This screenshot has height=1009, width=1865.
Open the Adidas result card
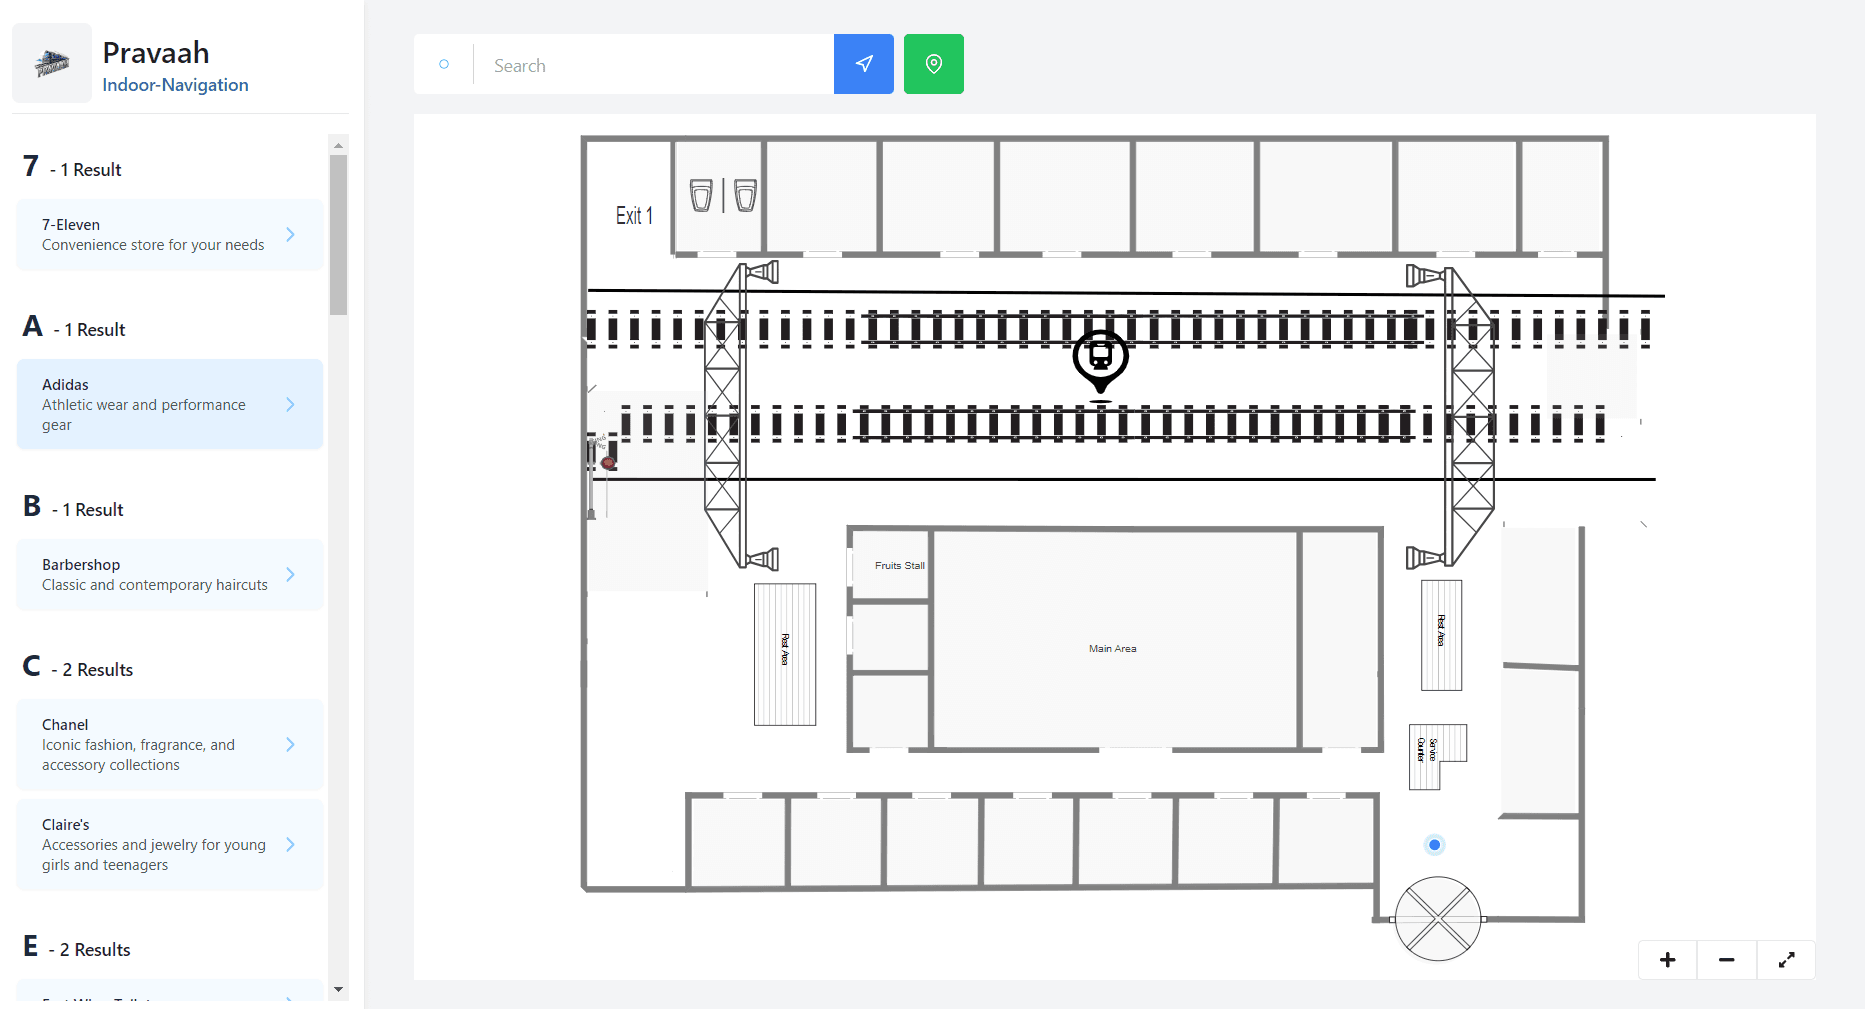tap(170, 405)
